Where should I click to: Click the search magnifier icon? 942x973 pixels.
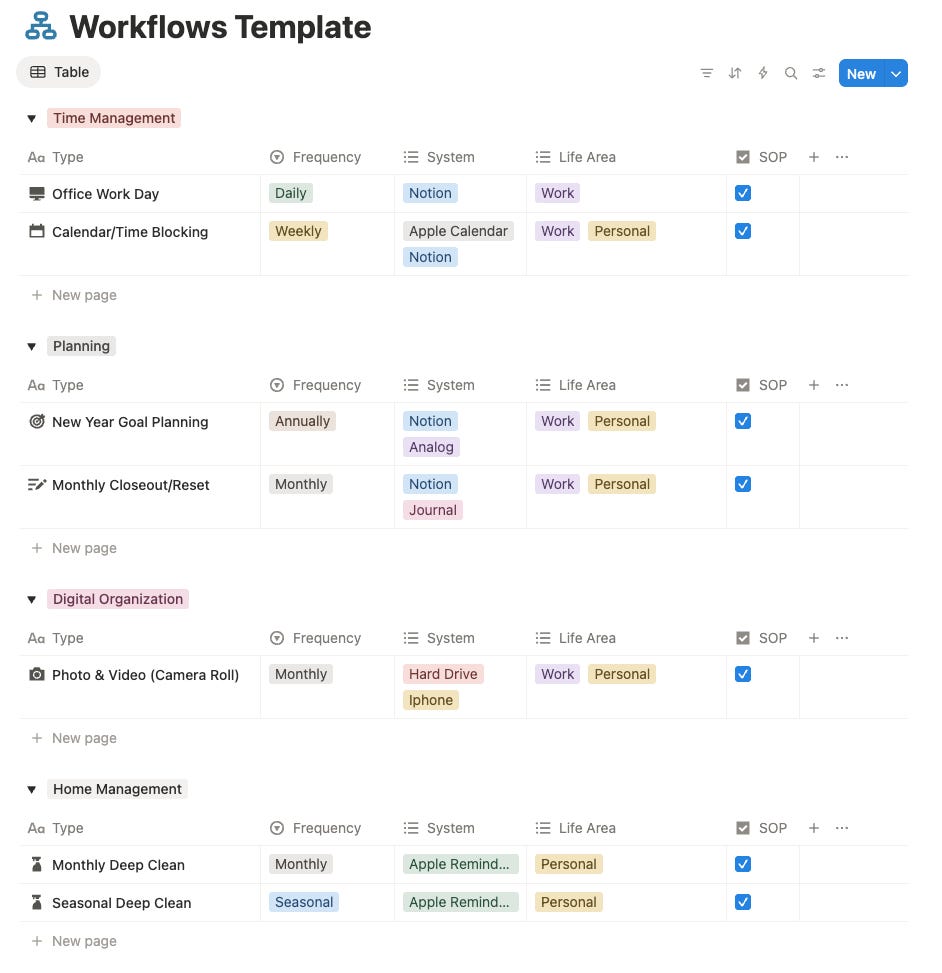[791, 73]
